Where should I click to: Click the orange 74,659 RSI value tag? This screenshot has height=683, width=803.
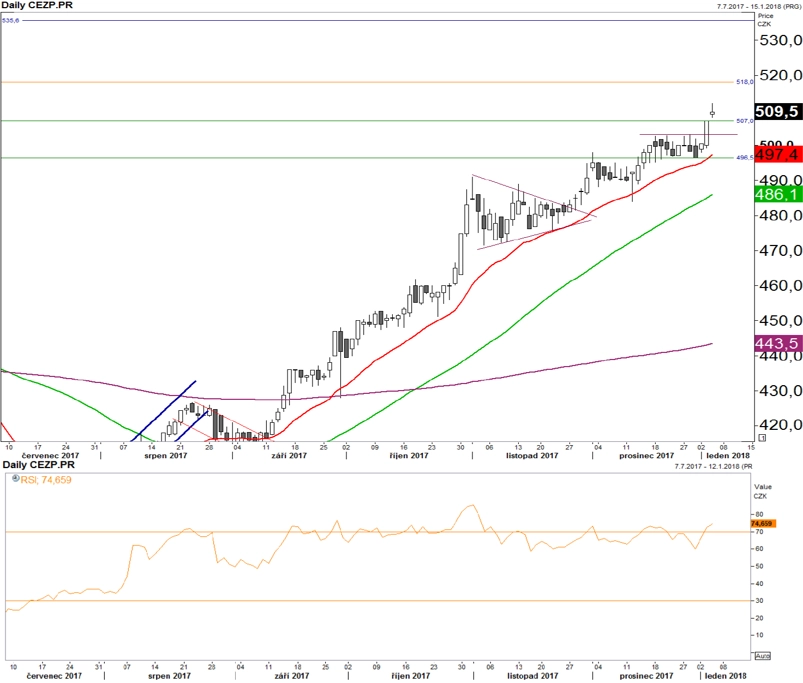(x=763, y=523)
